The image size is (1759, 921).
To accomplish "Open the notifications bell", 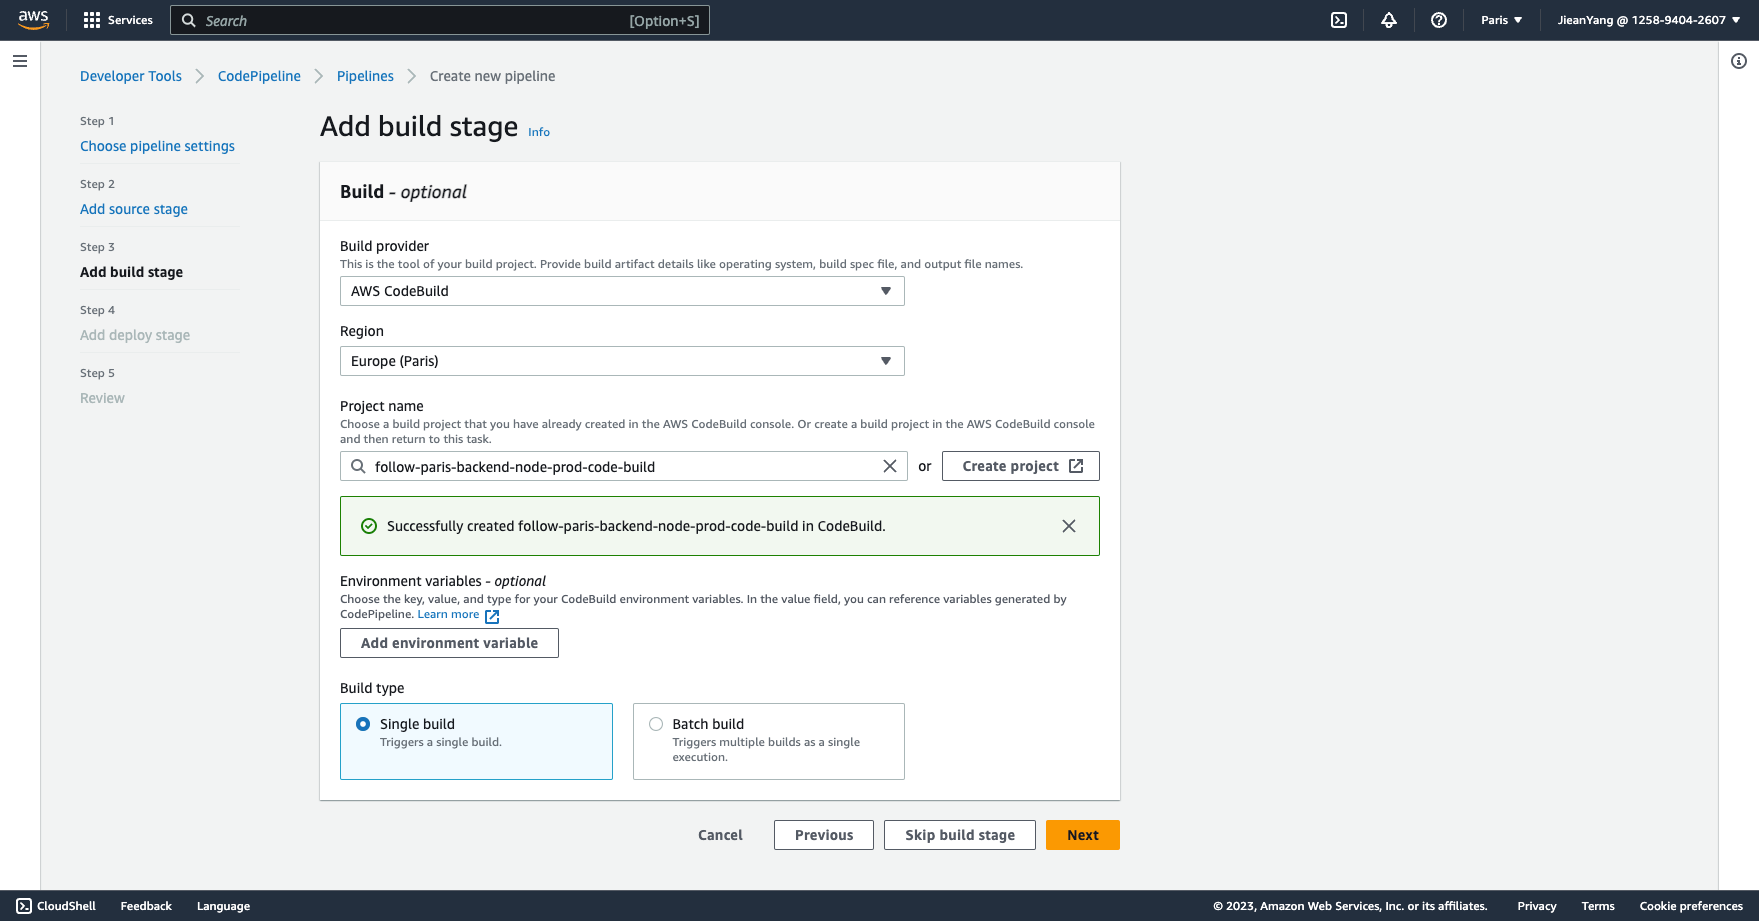I will [x=1389, y=20].
